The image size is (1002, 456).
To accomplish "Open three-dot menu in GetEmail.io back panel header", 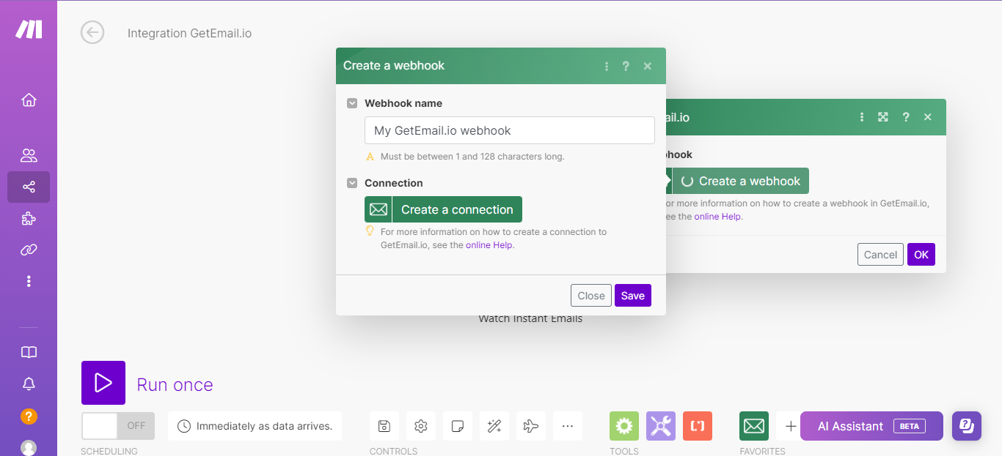I will click(x=861, y=117).
